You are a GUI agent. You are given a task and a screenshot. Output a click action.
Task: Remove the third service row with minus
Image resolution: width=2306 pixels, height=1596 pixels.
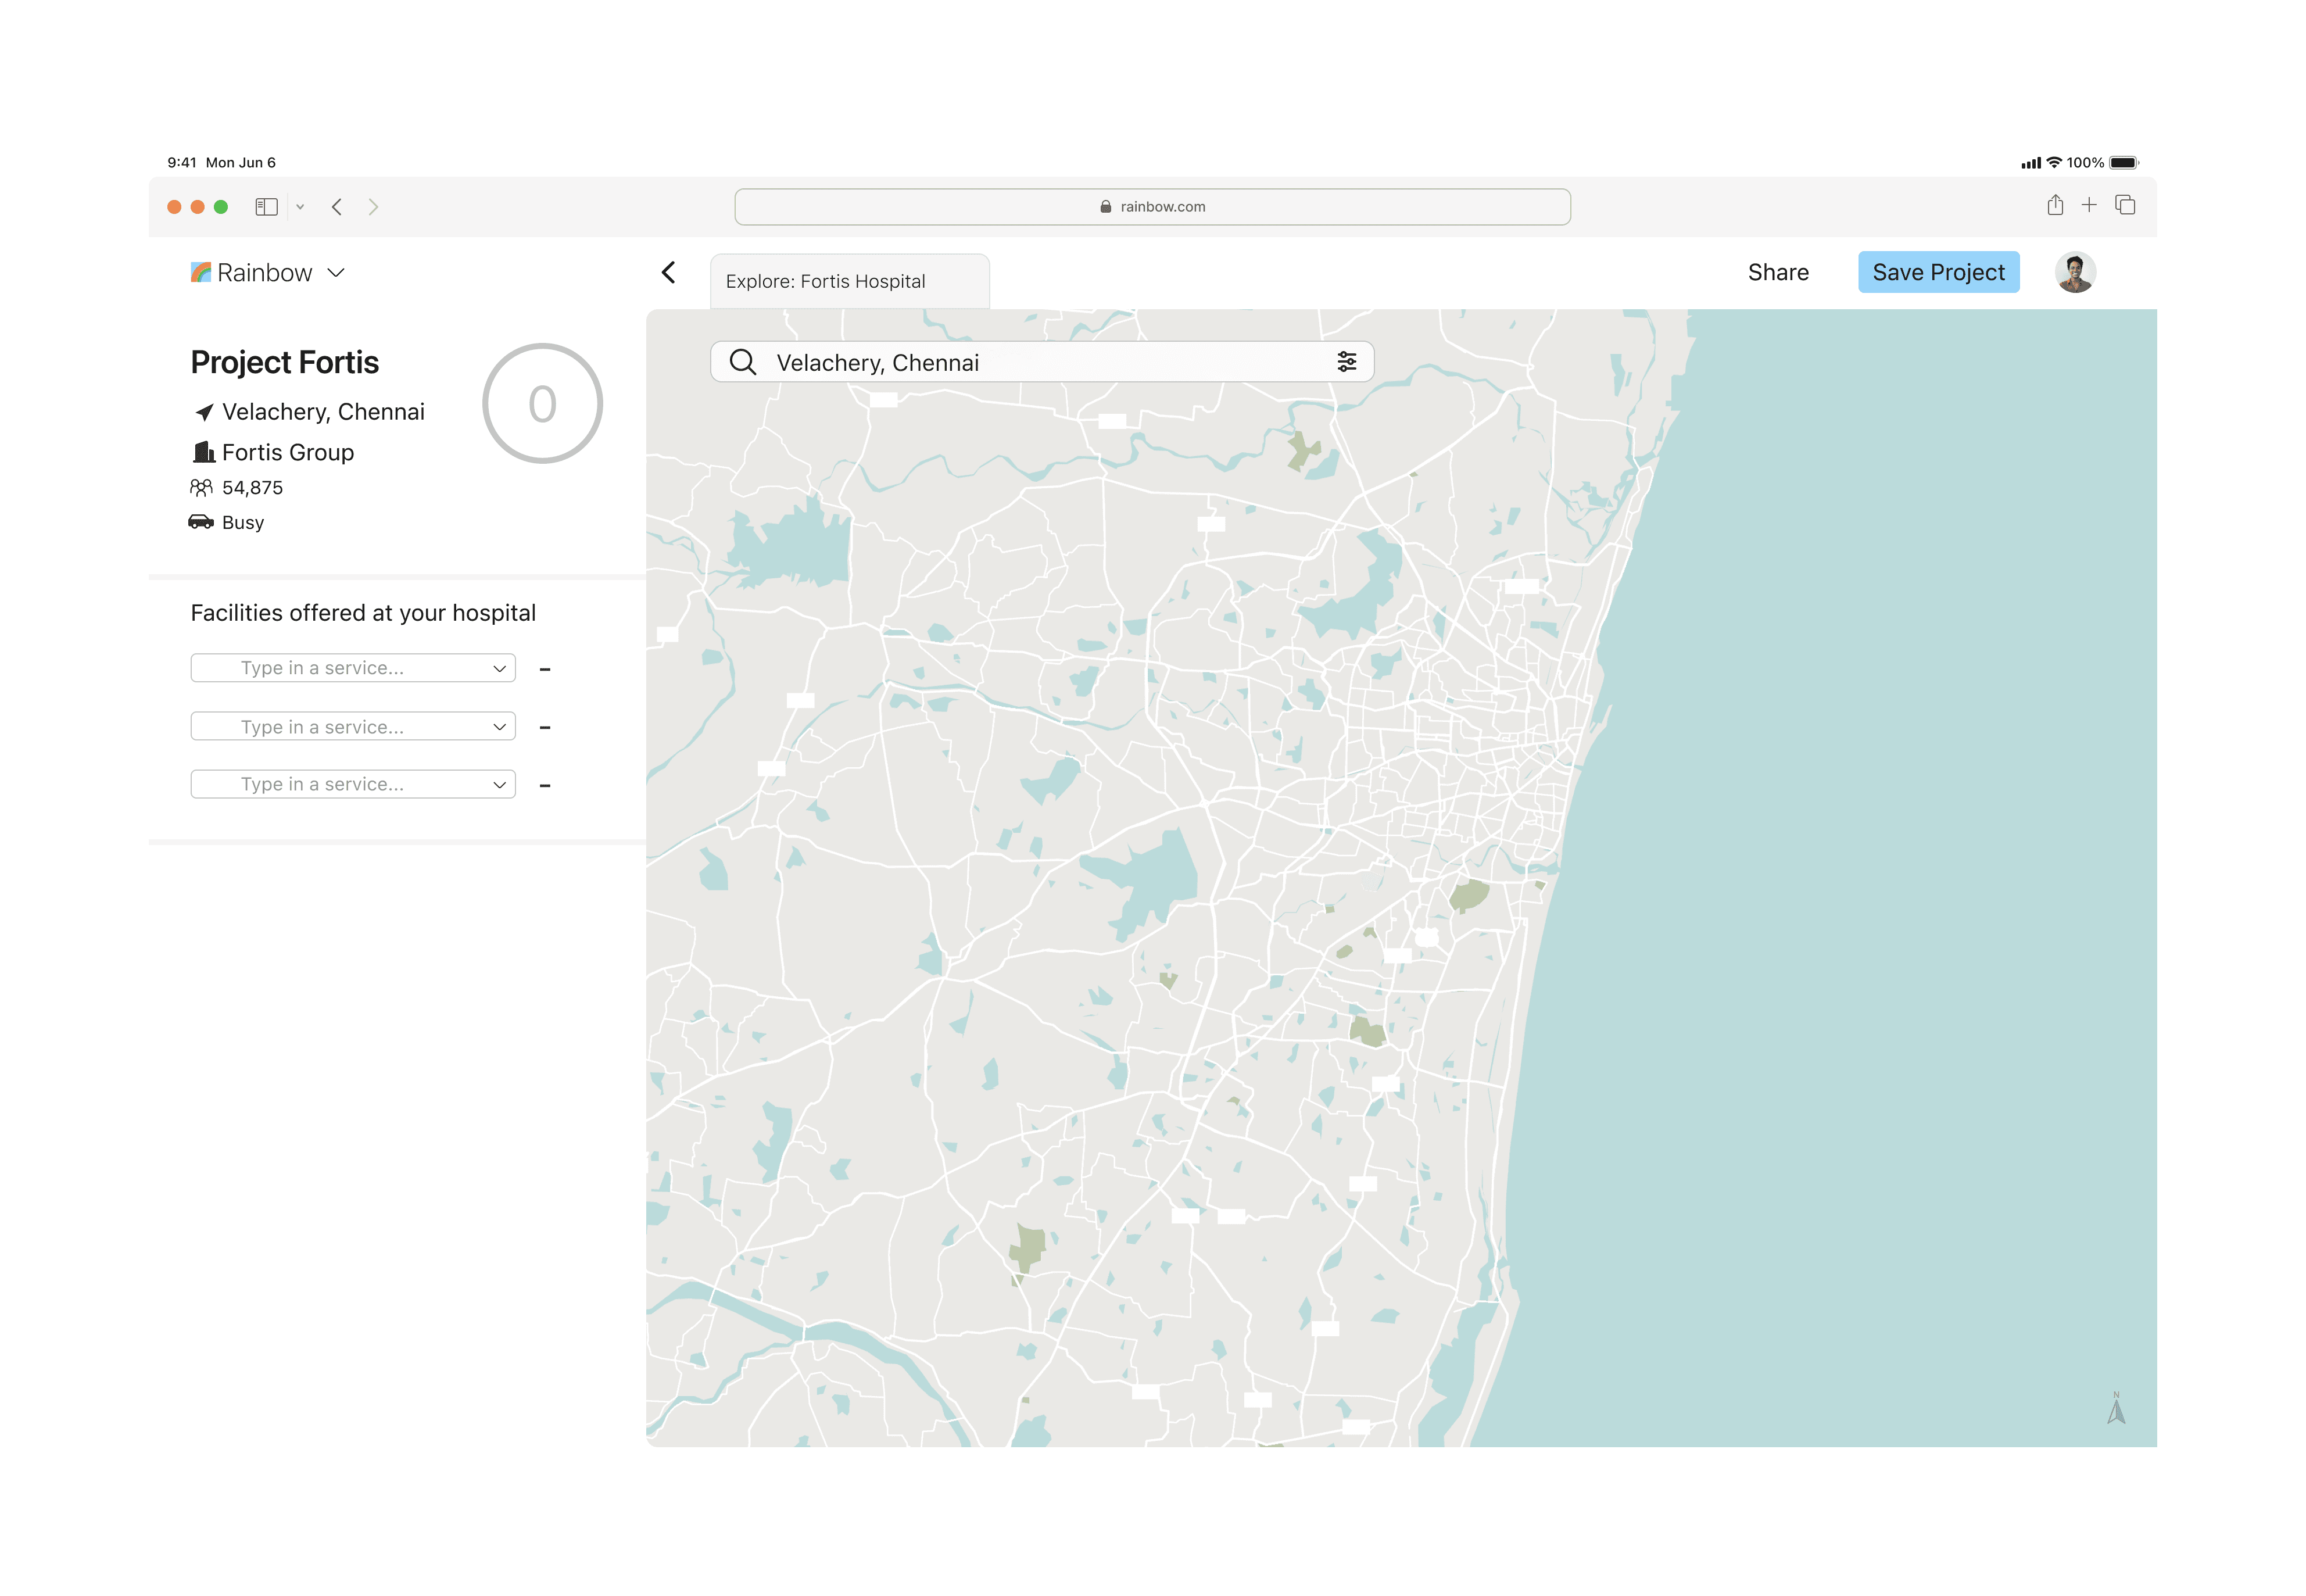click(545, 785)
